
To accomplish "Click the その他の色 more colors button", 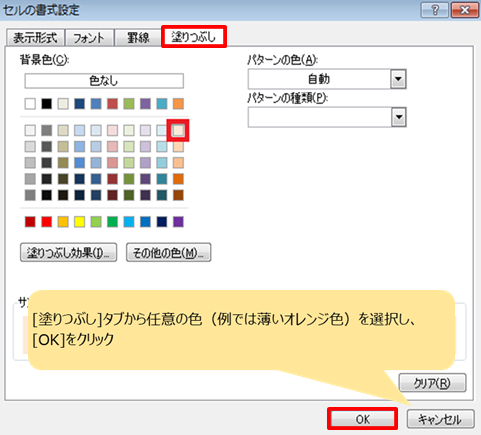I will coord(168,253).
